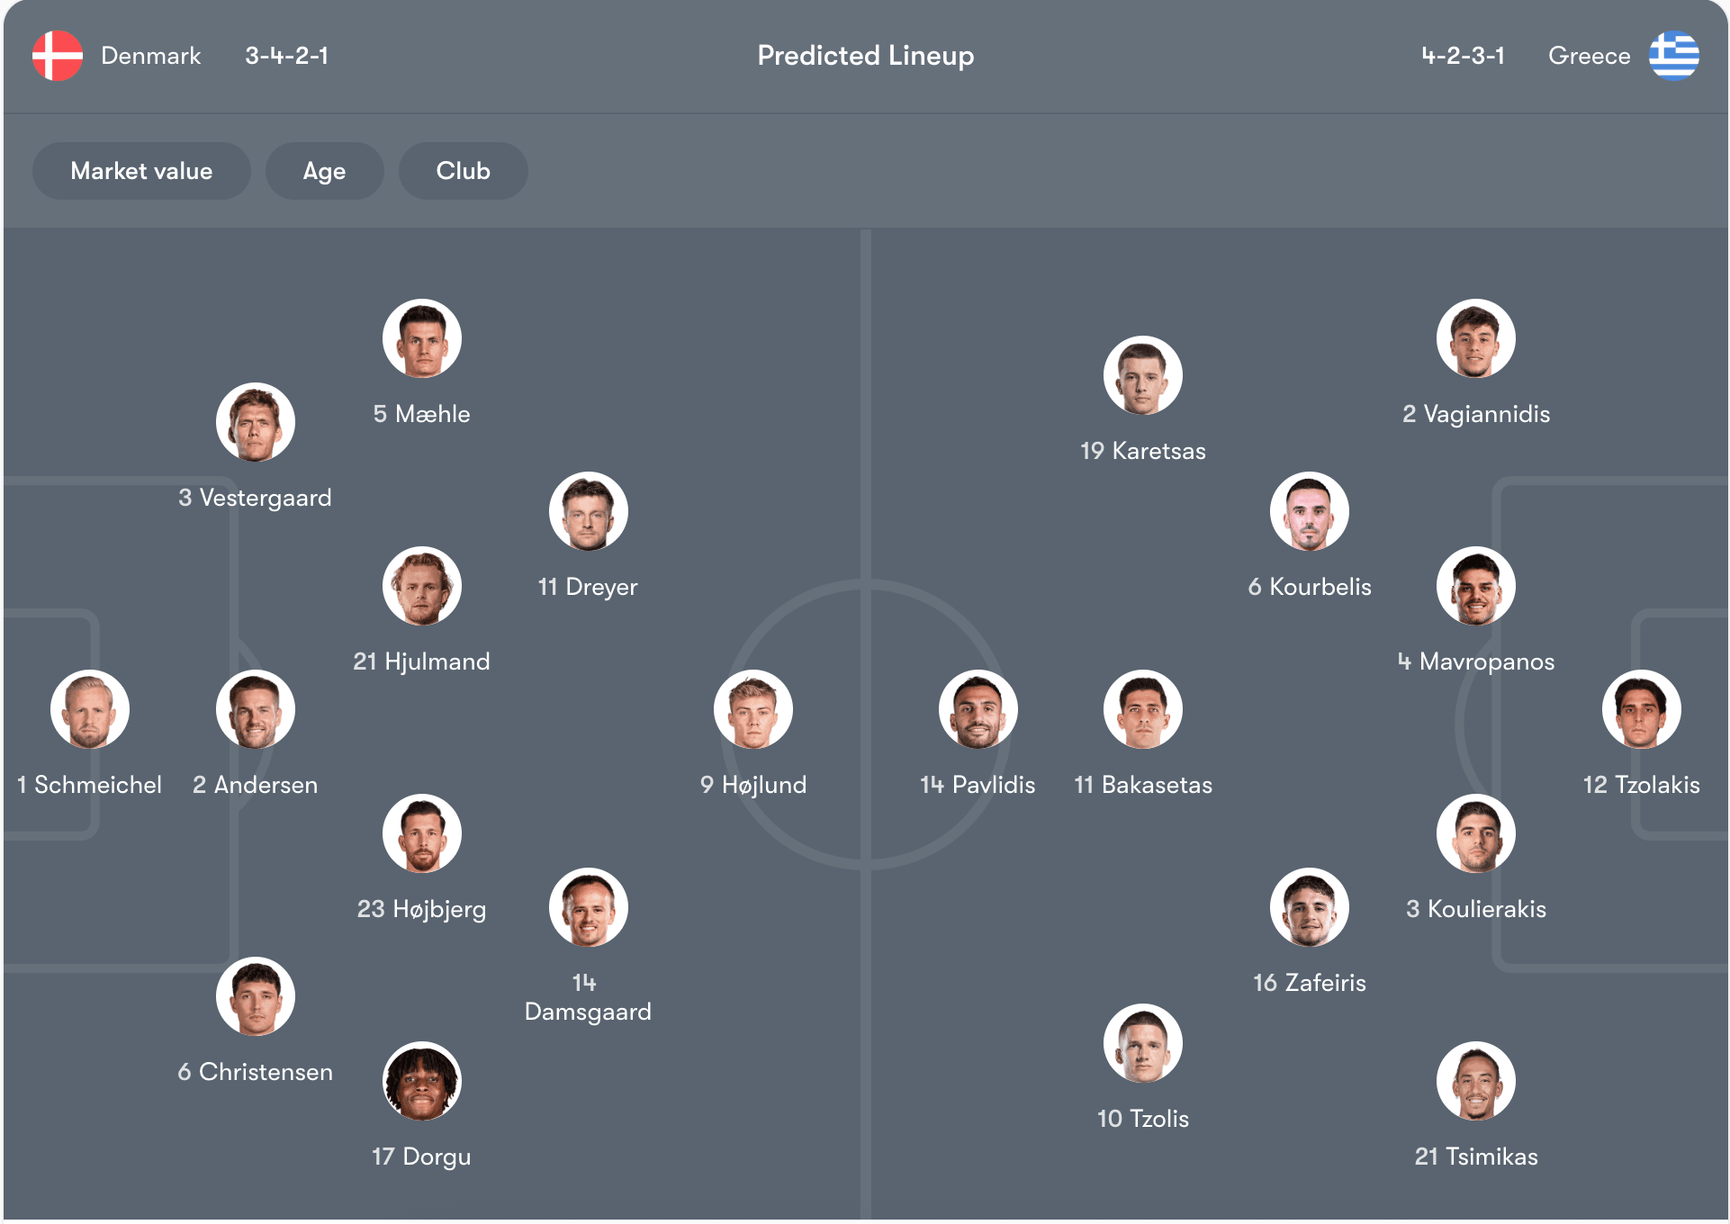Screen dimensions: 1730x1224
Task: Select Tsimikas's player avatar
Action: pos(1475,1081)
